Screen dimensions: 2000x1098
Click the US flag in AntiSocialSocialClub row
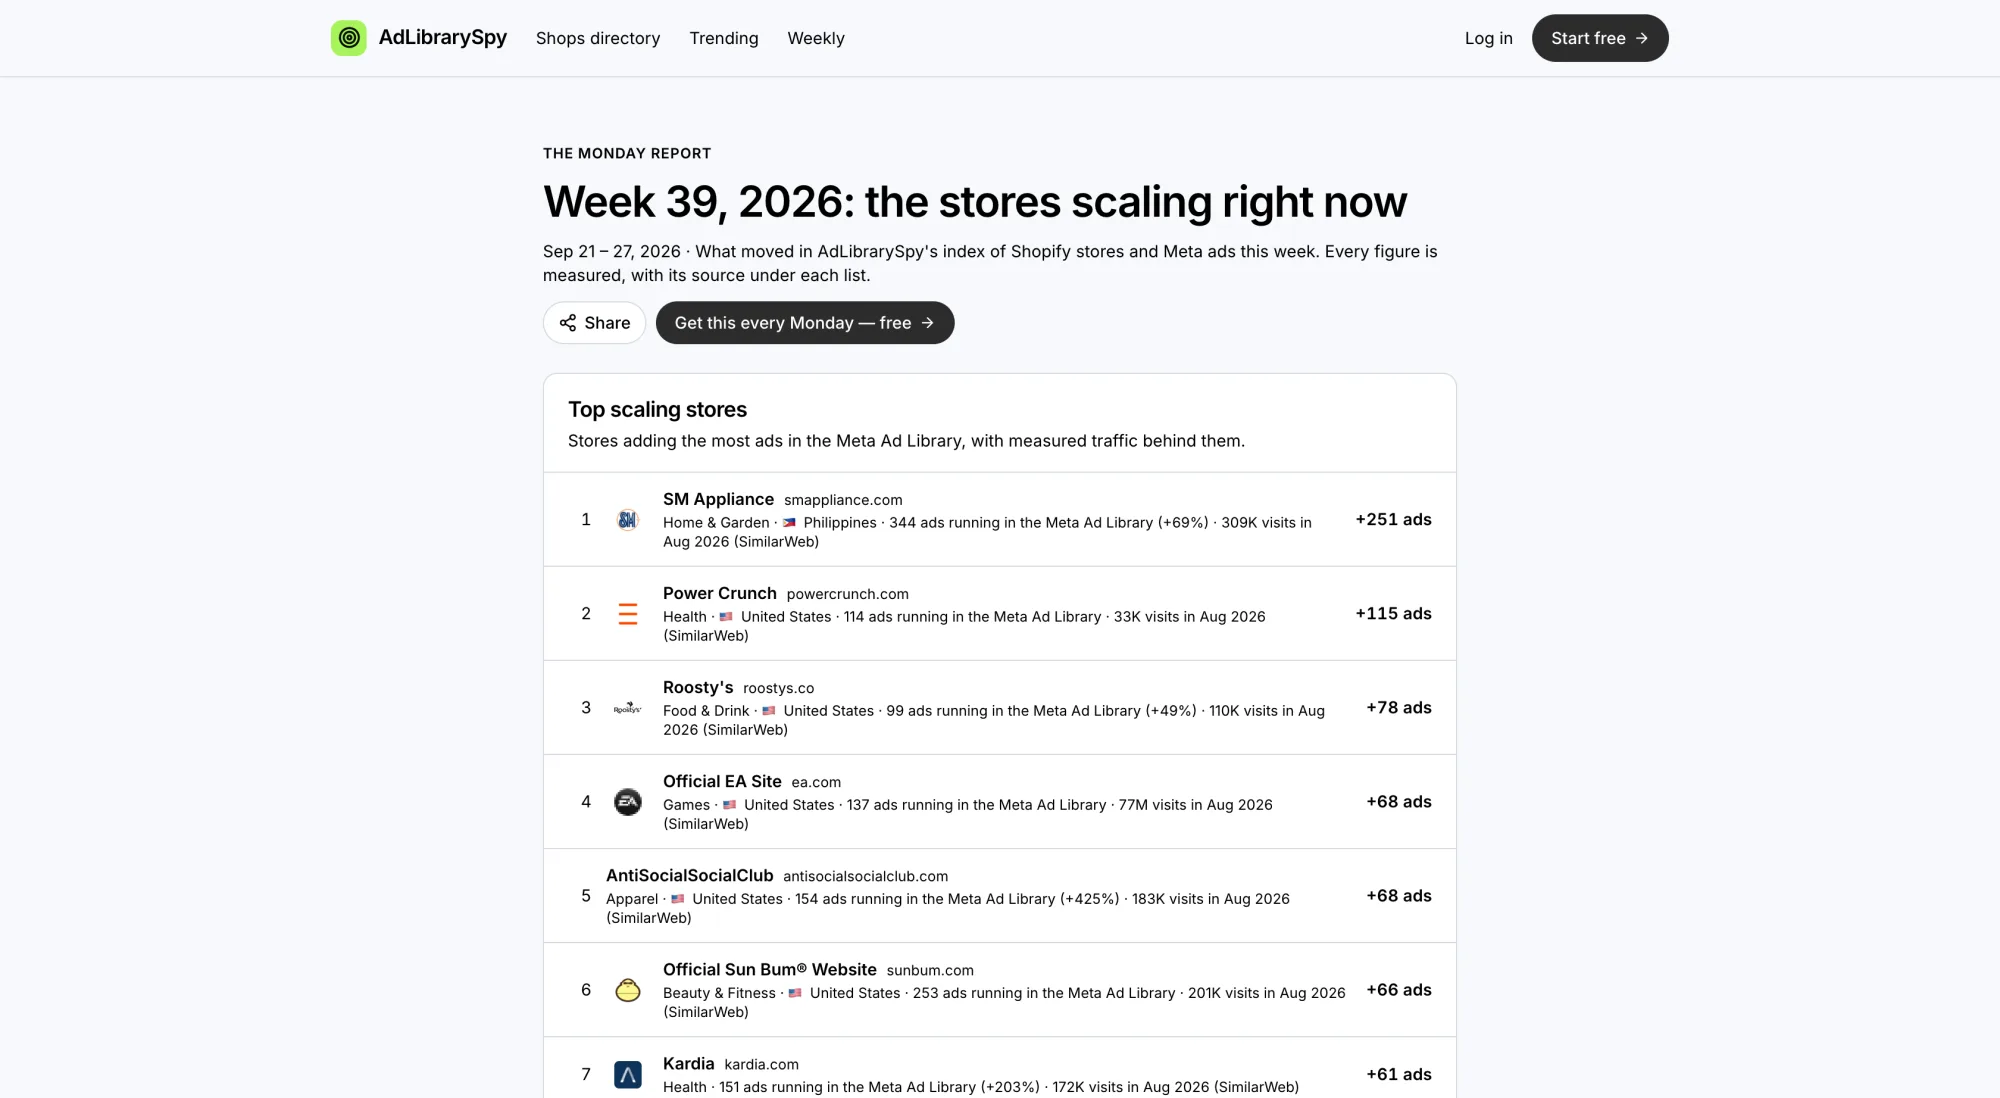[678, 899]
